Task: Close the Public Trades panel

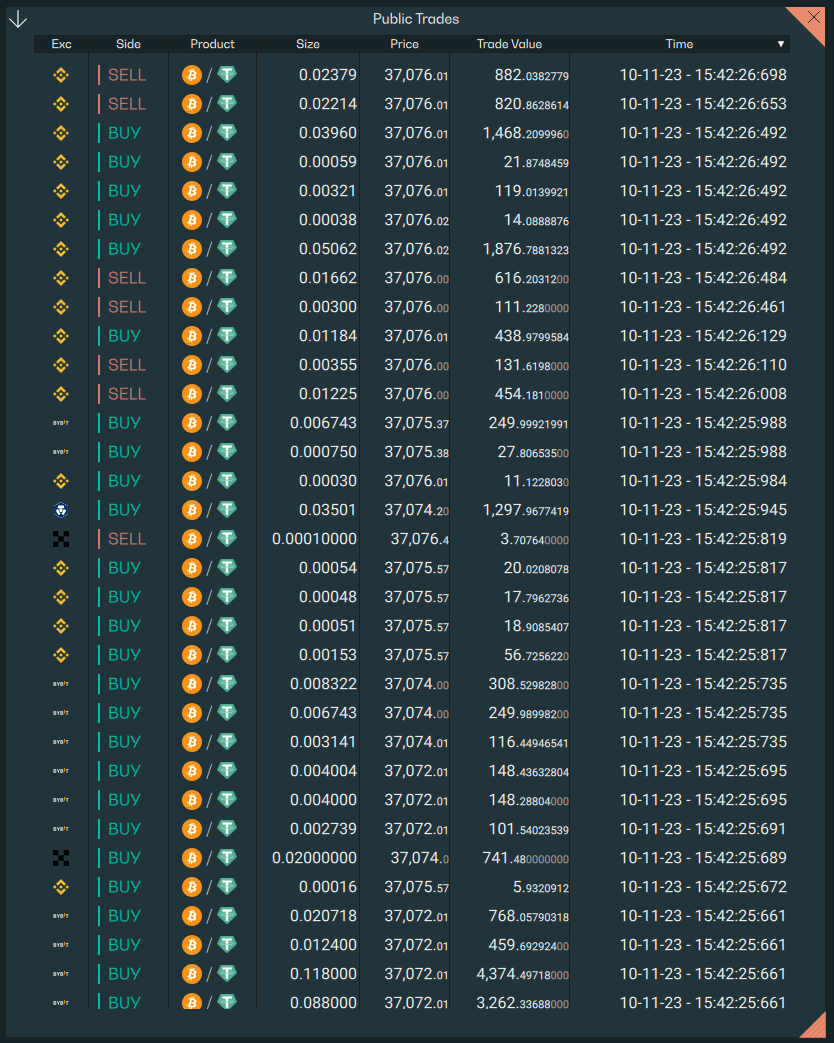Action: pyautogui.click(x=813, y=17)
